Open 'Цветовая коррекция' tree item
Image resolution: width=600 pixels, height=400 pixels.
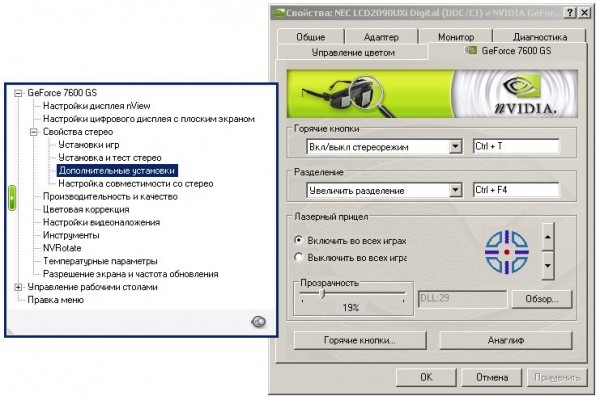86,210
